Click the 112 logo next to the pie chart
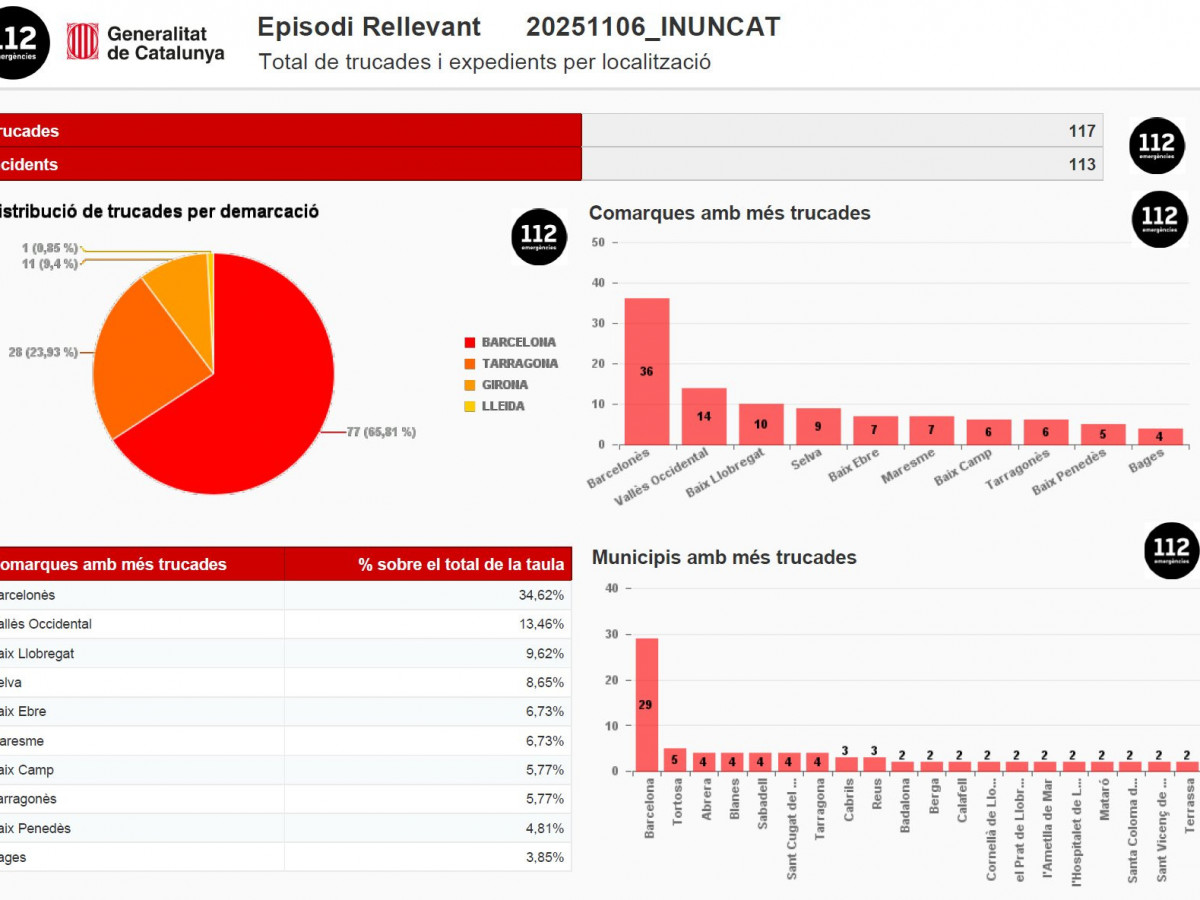1200x900 pixels. click(539, 237)
